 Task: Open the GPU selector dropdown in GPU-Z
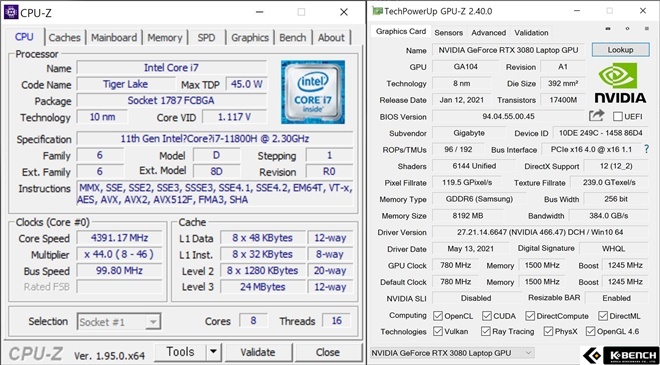(452, 353)
